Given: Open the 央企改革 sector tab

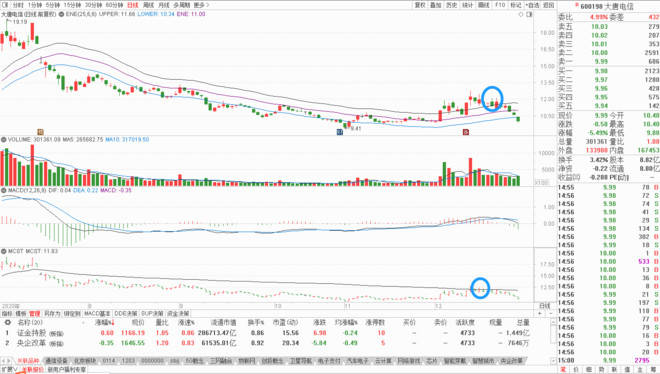Looking at the screenshot, I should point(511,361).
